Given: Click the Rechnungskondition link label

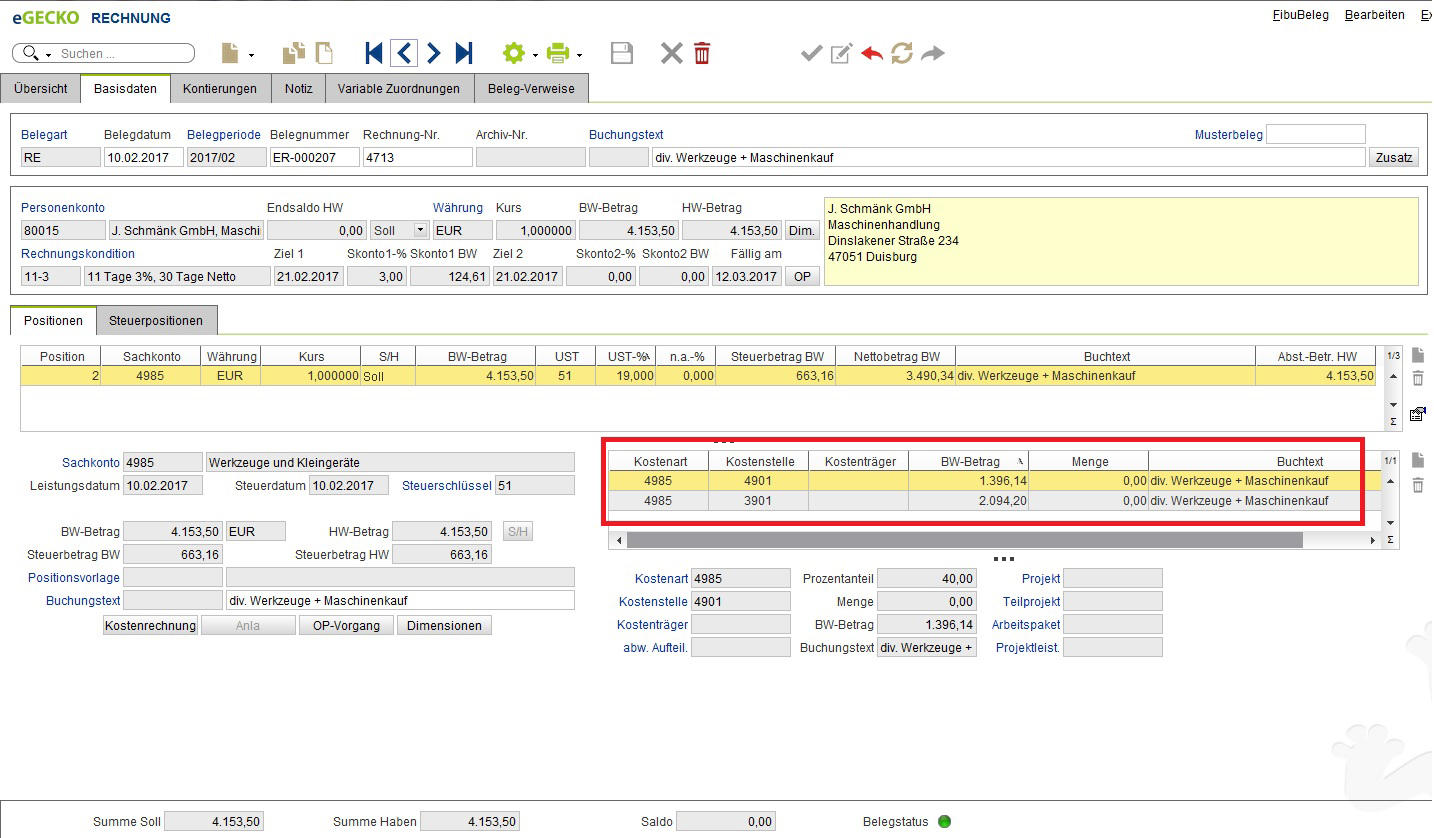Looking at the screenshot, I should pyautogui.click(x=78, y=254).
